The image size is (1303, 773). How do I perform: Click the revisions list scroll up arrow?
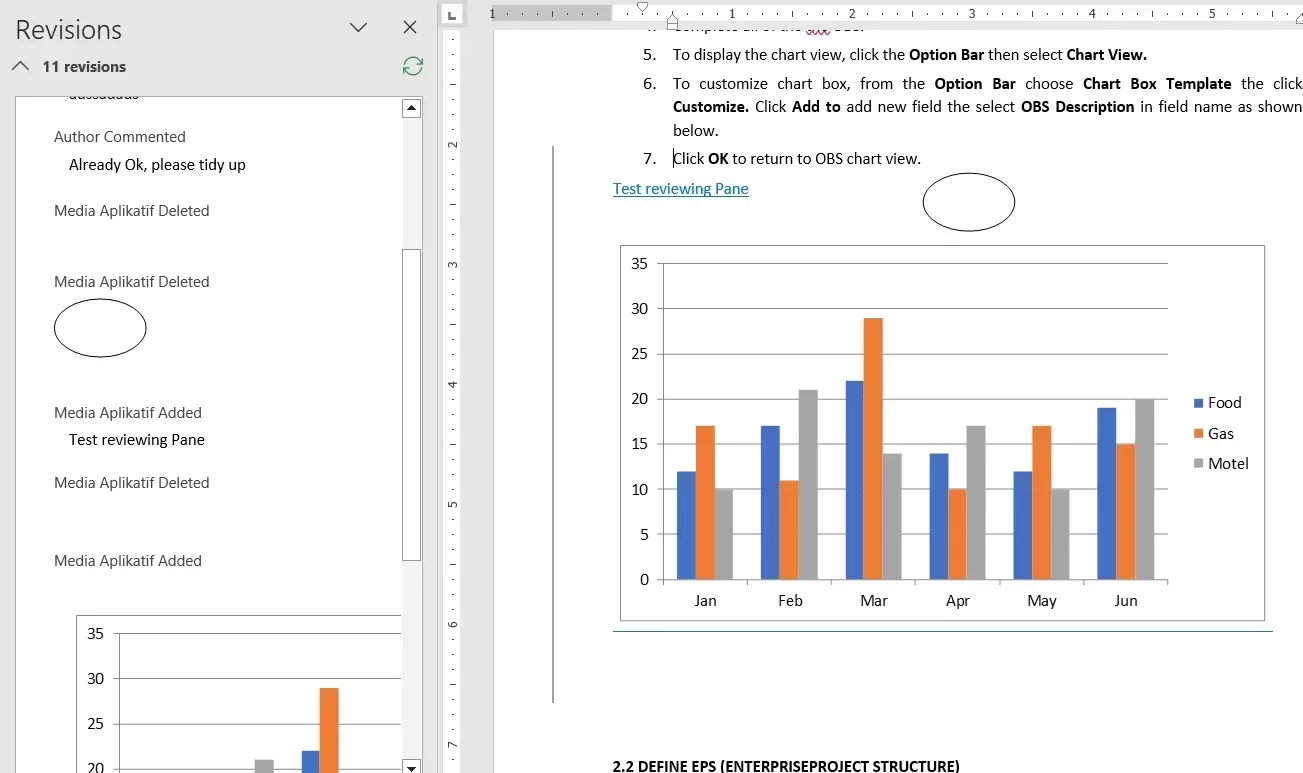[x=411, y=109]
